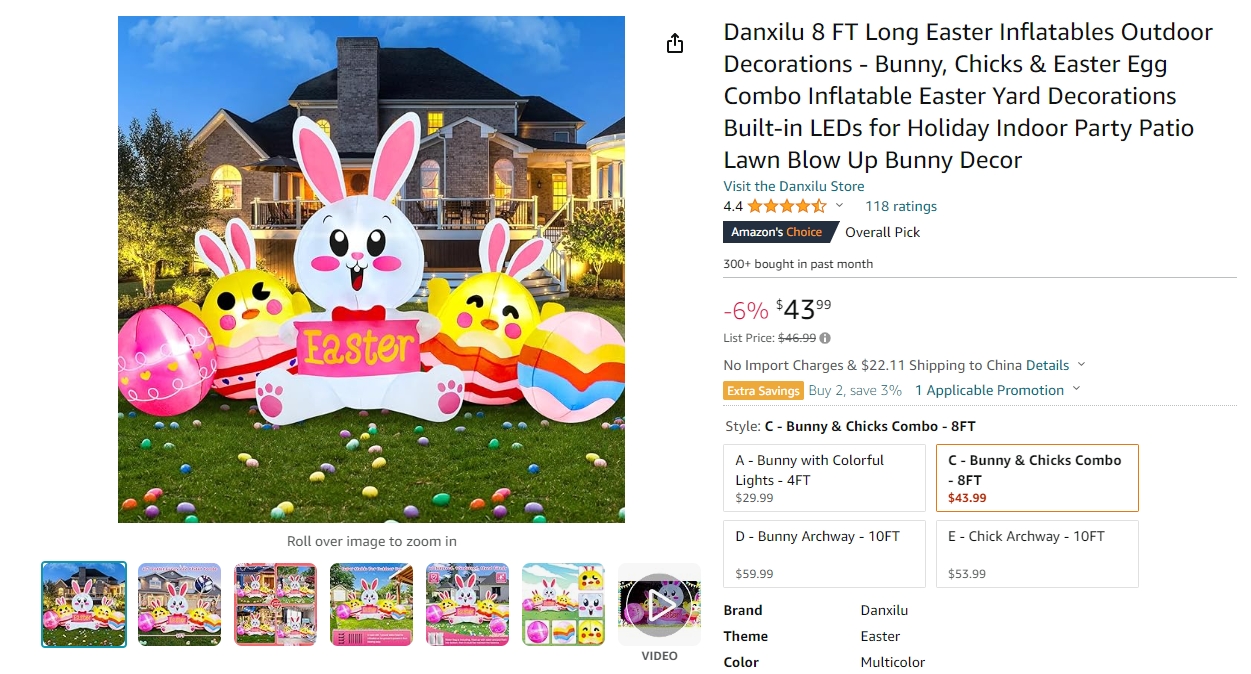This screenshot has height=674, width=1251.
Task: Open the ratings popover chevron beside the stars
Action: pyautogui.click(x=839, y=206)
